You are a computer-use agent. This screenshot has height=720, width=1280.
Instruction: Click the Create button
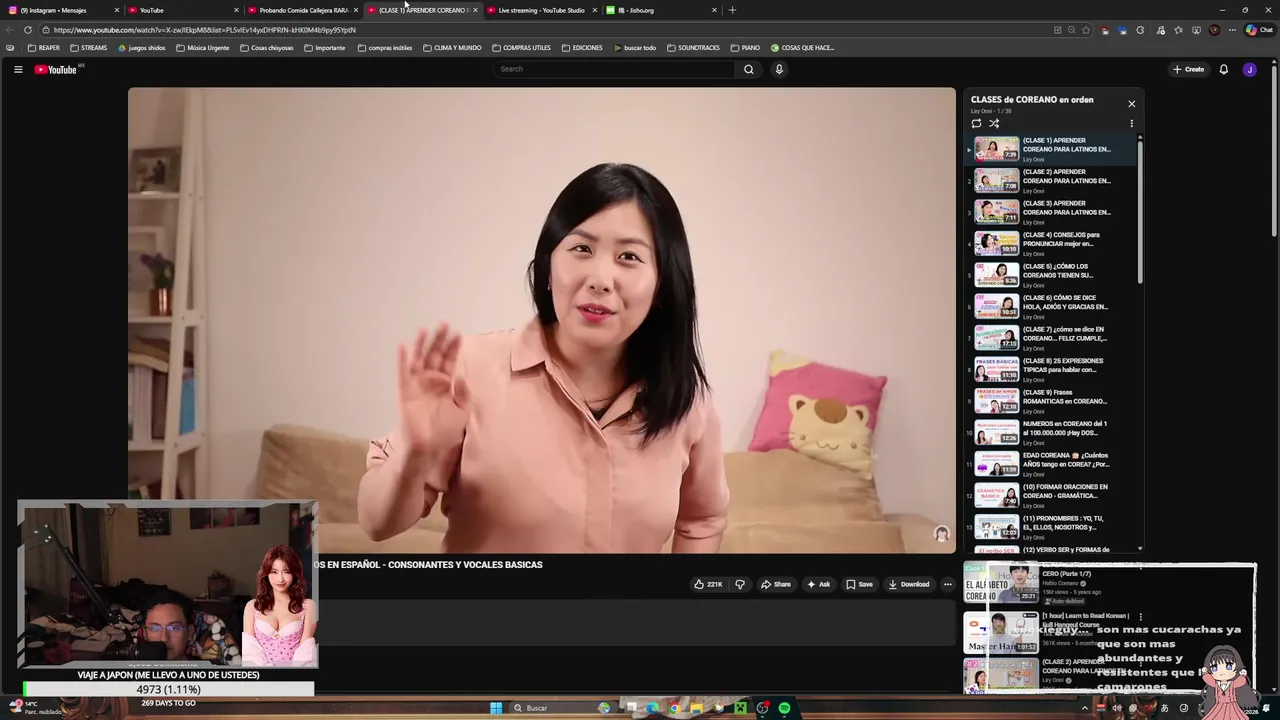[1188, 69]
